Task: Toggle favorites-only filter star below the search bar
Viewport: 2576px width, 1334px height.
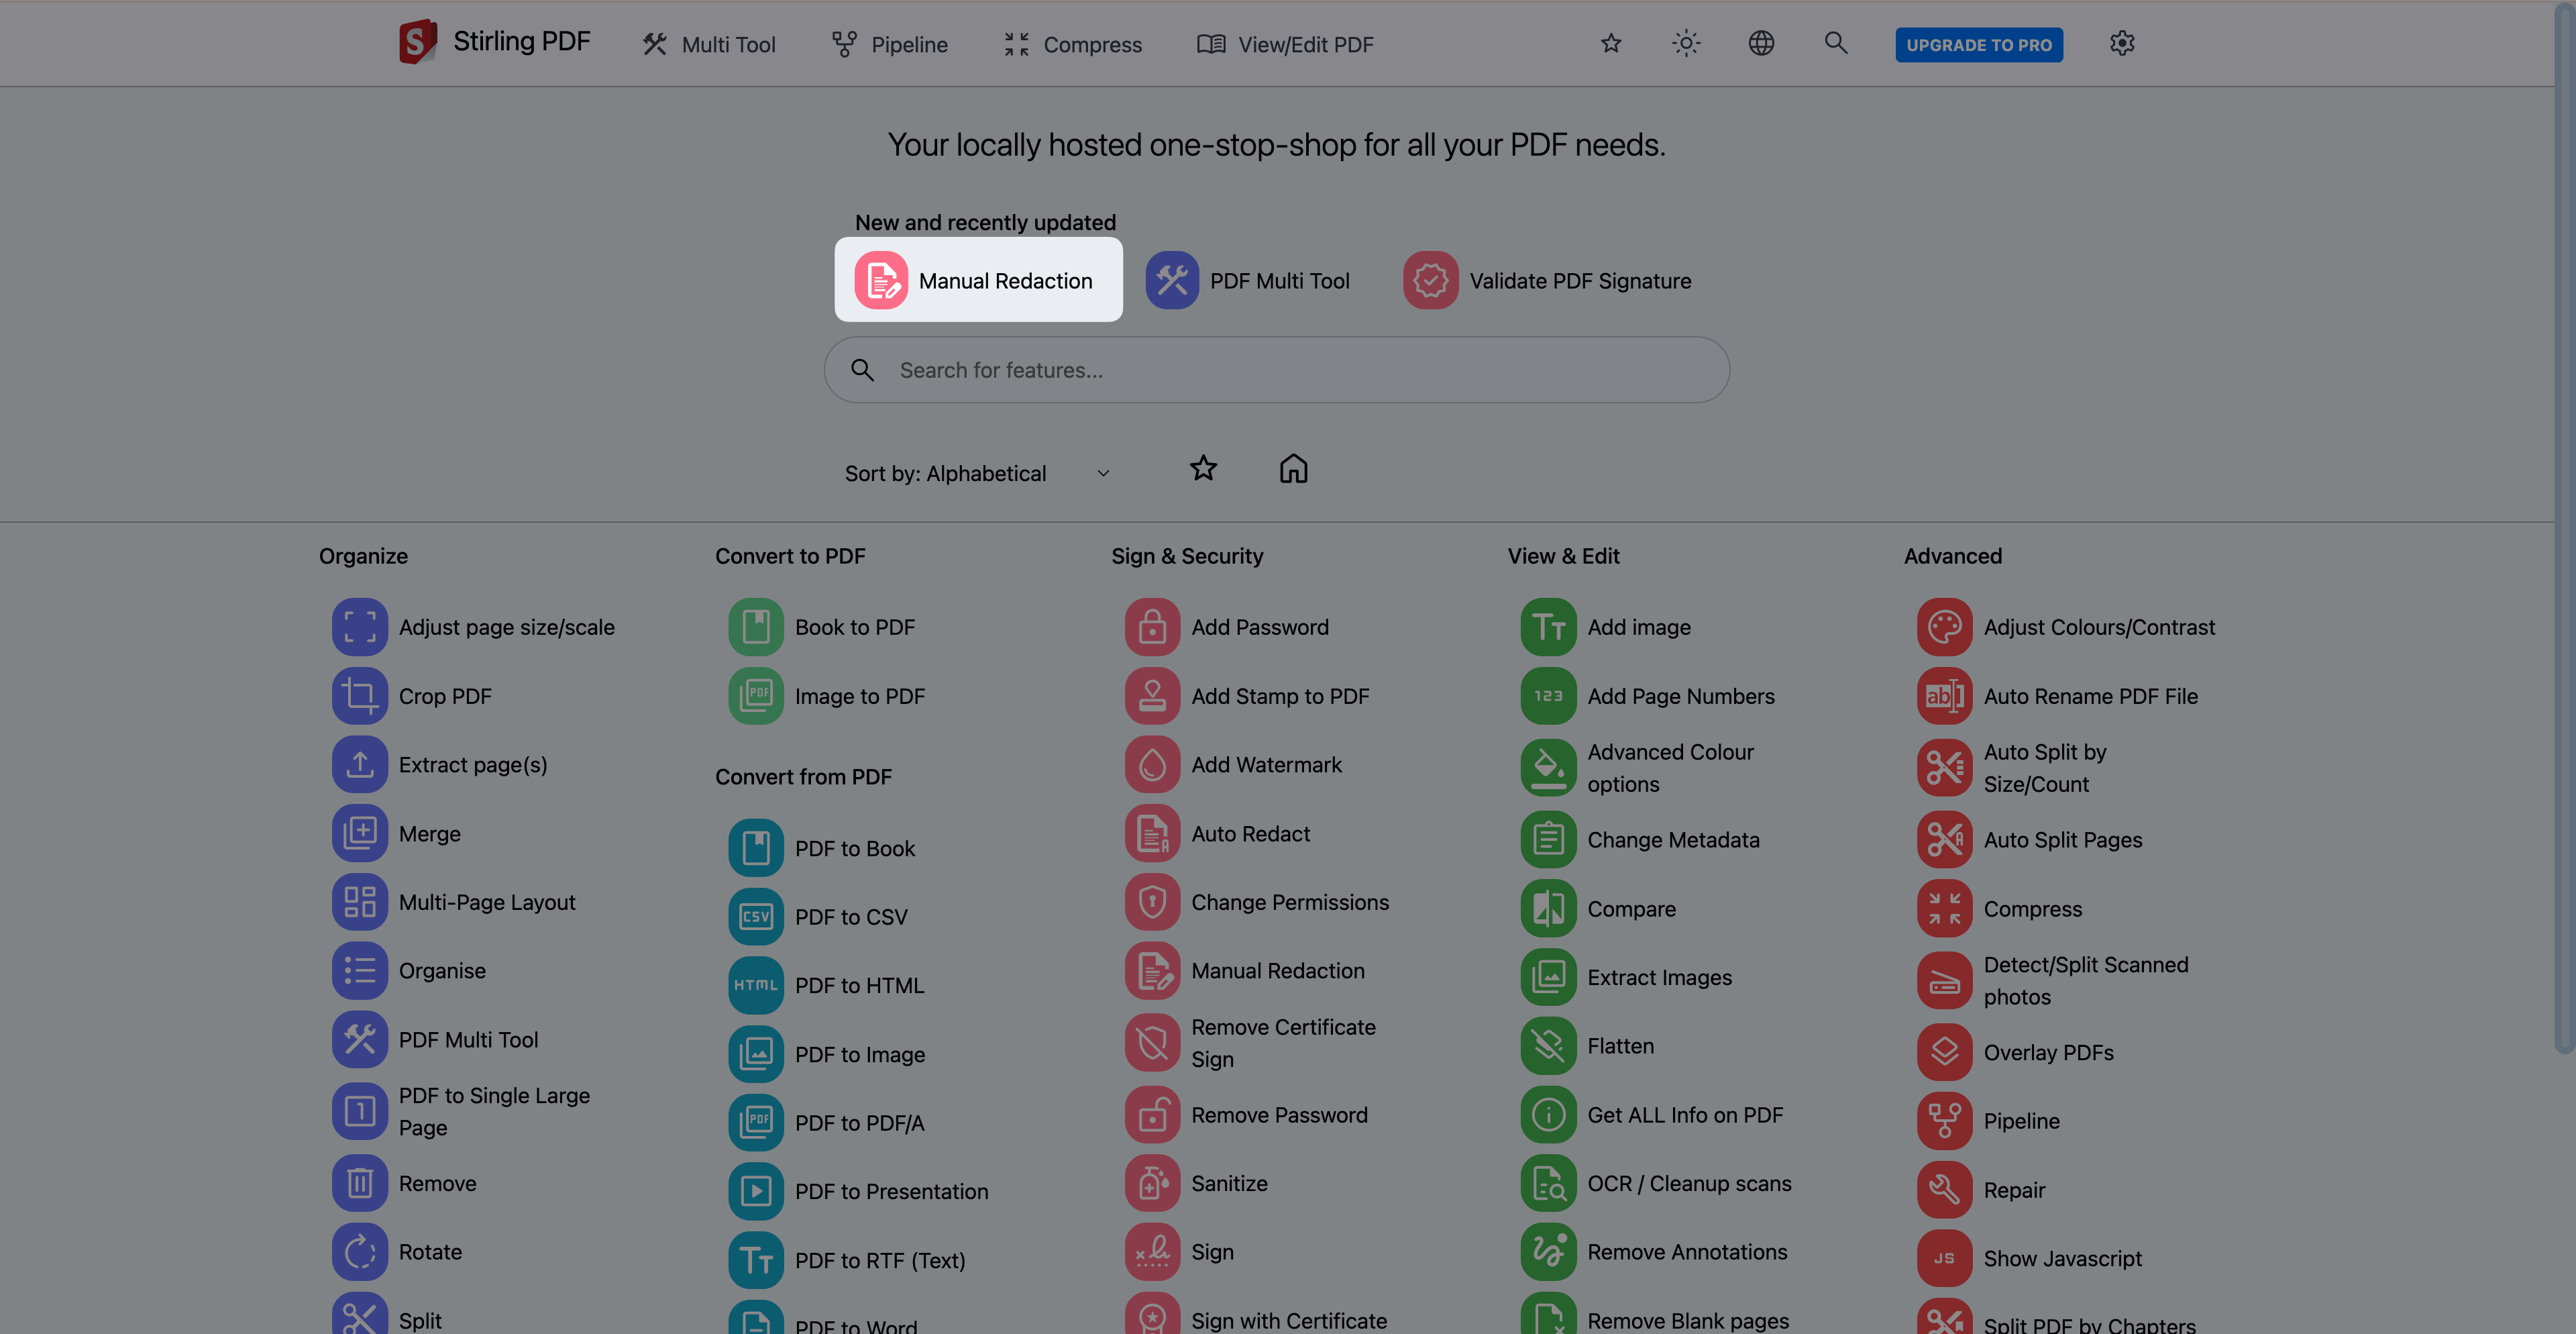Action: (x=1203, y=468)
